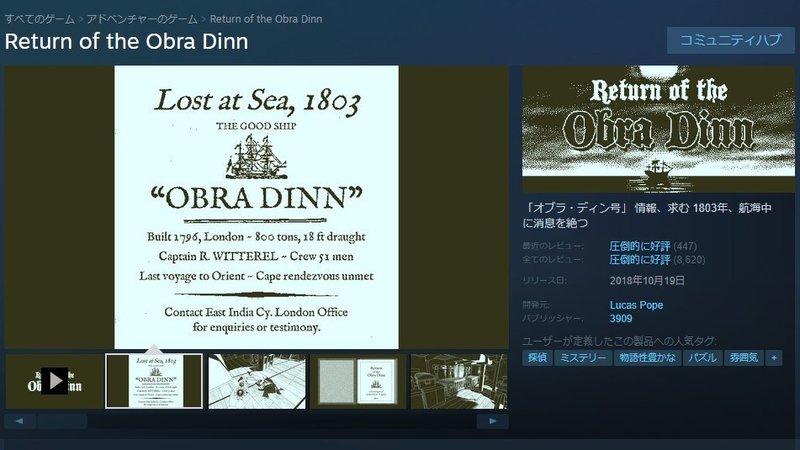Select the 物語性豊かな tag
This screenshot has width=800, height=450.
[x=647, y=358]
